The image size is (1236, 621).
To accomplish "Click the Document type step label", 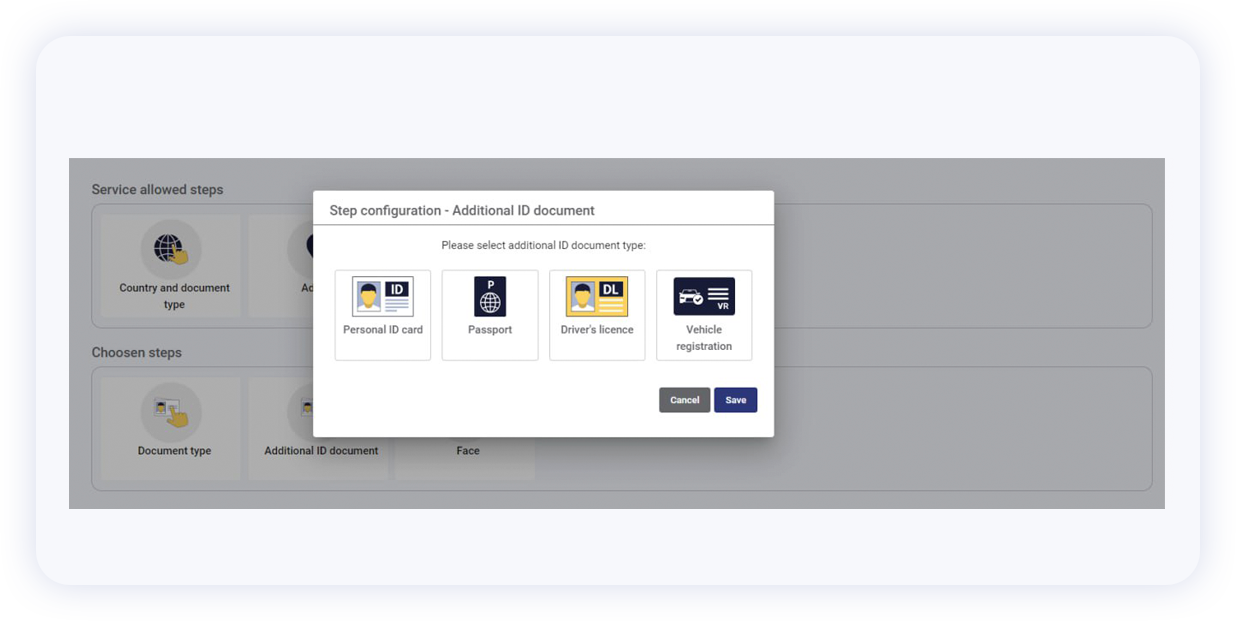I will pos(174,451).
